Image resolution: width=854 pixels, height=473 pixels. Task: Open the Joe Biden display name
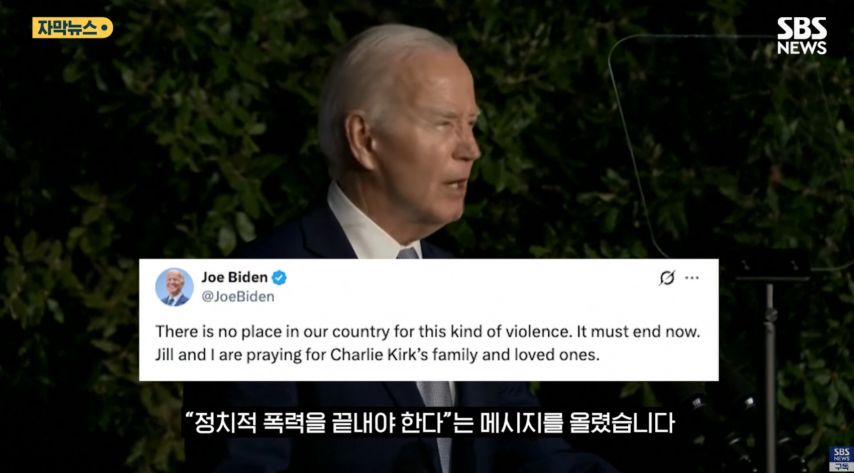coord(235,277)
